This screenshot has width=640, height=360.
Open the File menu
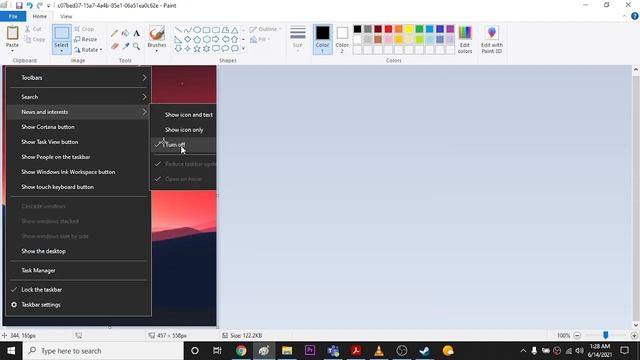click(13, 16)
